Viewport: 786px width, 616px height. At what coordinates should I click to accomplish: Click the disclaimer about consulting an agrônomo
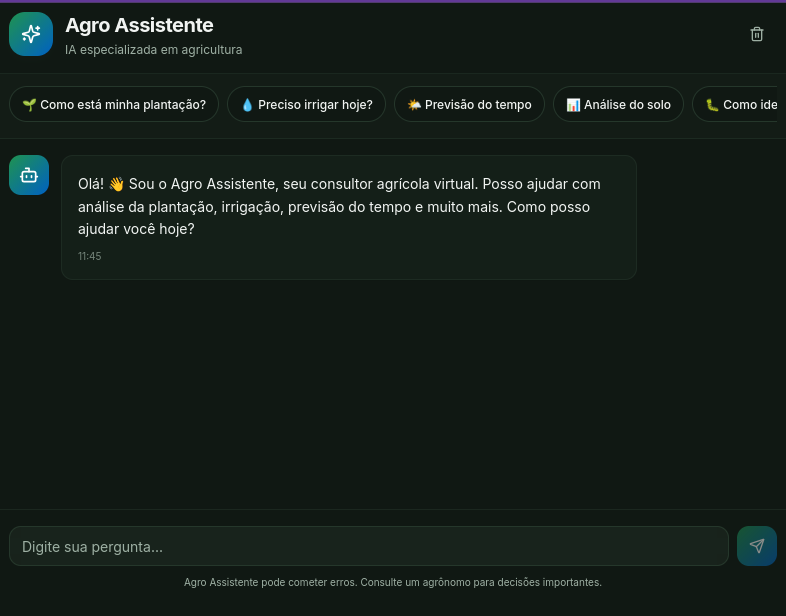coord(393,582)
